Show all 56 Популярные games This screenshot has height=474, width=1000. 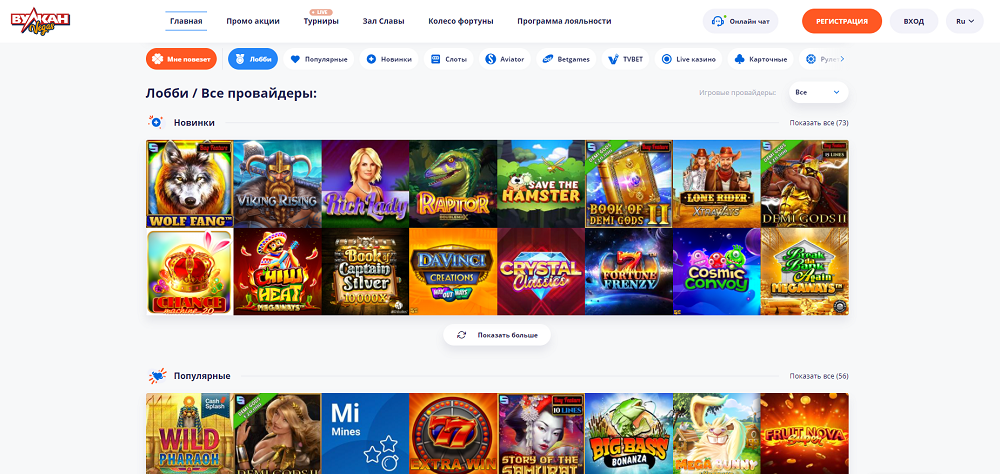pyautogui.click(x=819, y=376)
